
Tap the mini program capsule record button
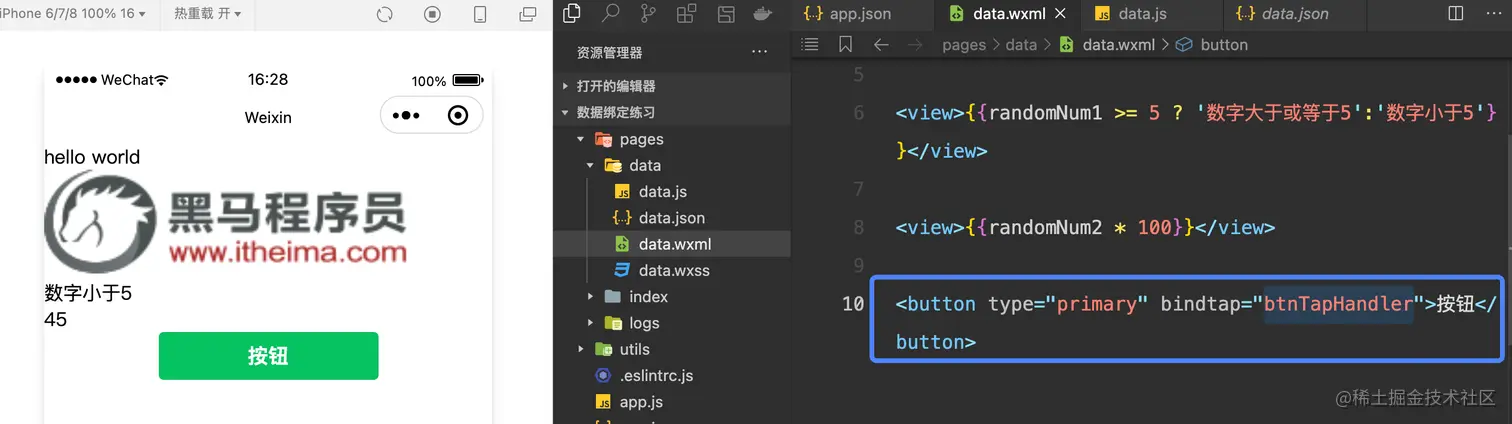tap(458, 116)
